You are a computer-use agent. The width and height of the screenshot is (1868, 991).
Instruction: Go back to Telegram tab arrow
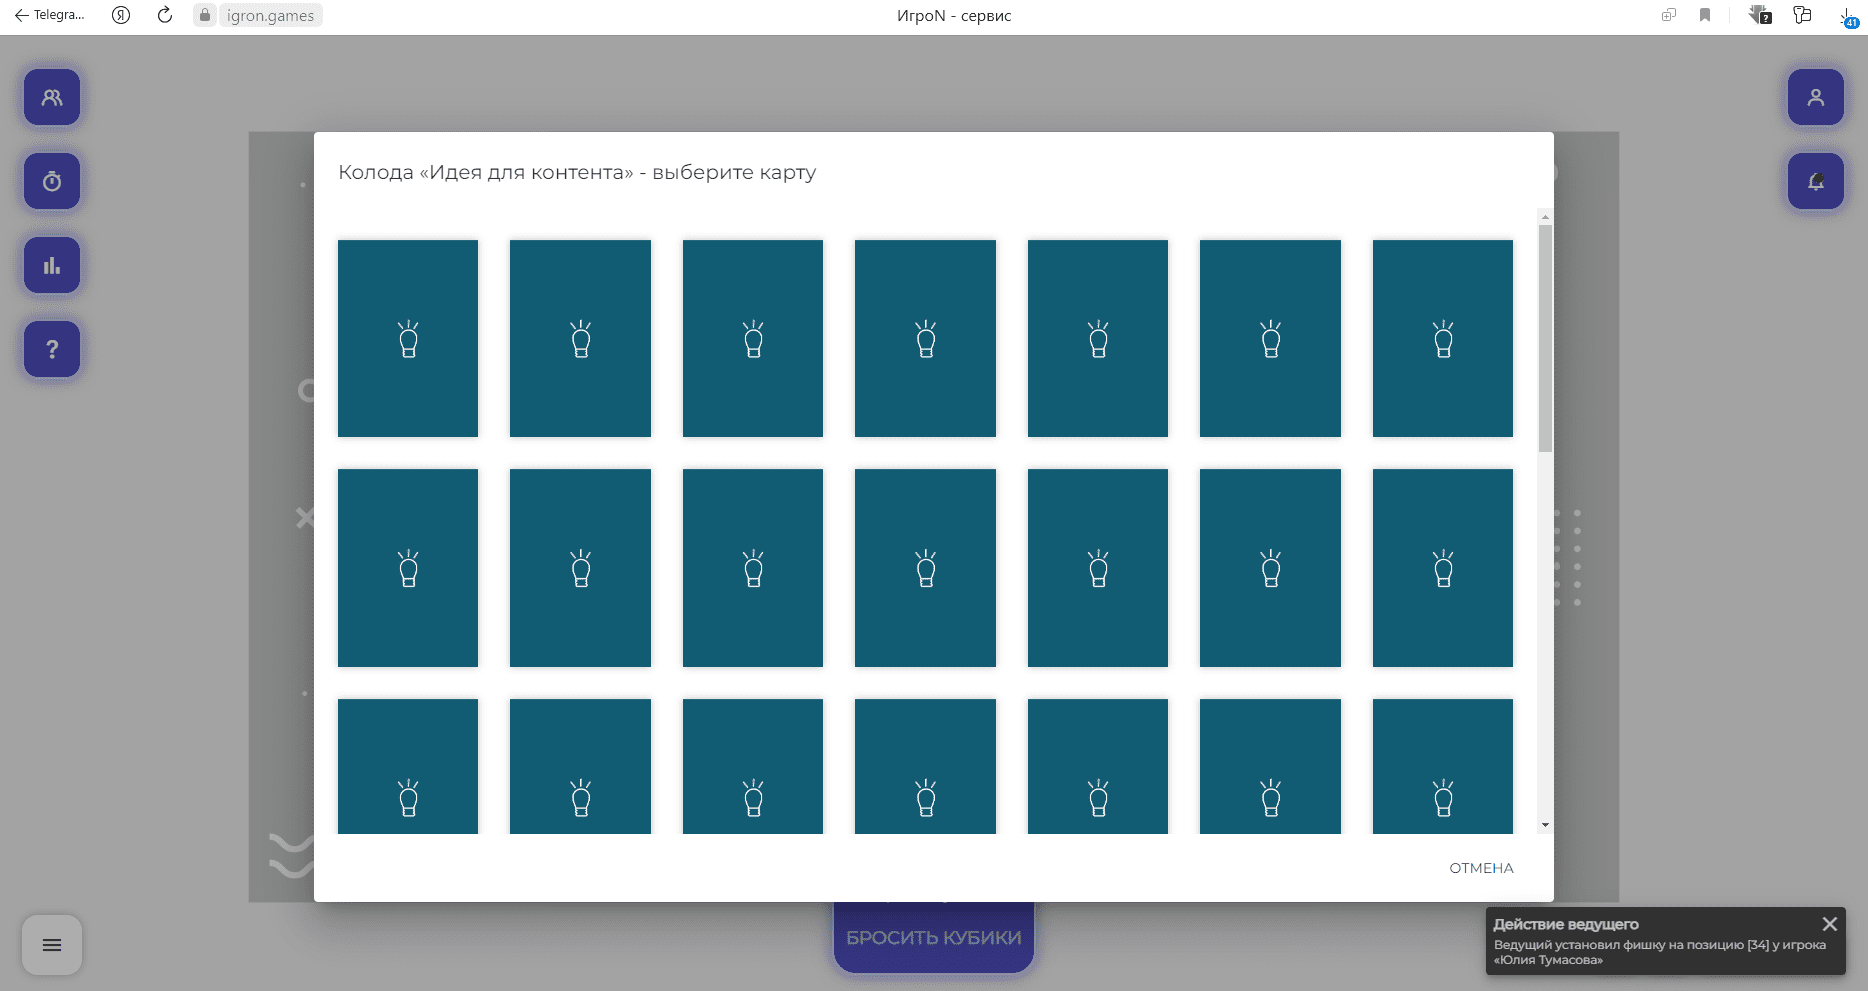[22, 15]
